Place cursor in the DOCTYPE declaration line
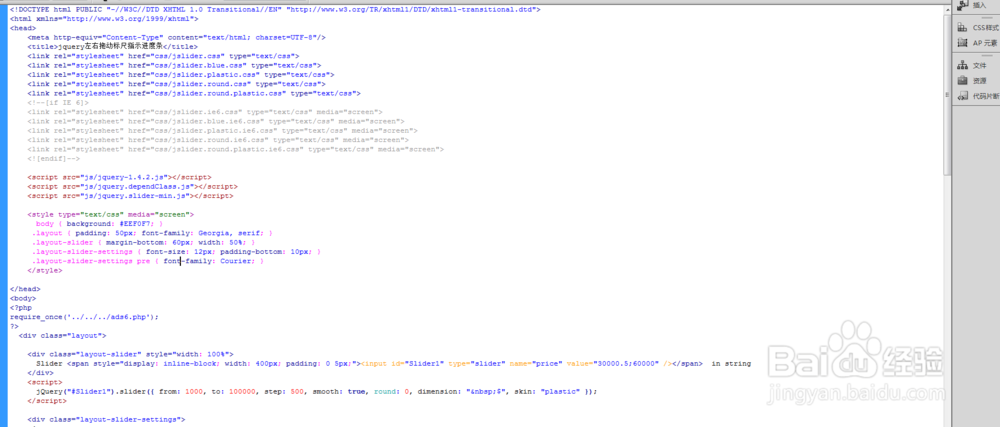 point(275,10)
